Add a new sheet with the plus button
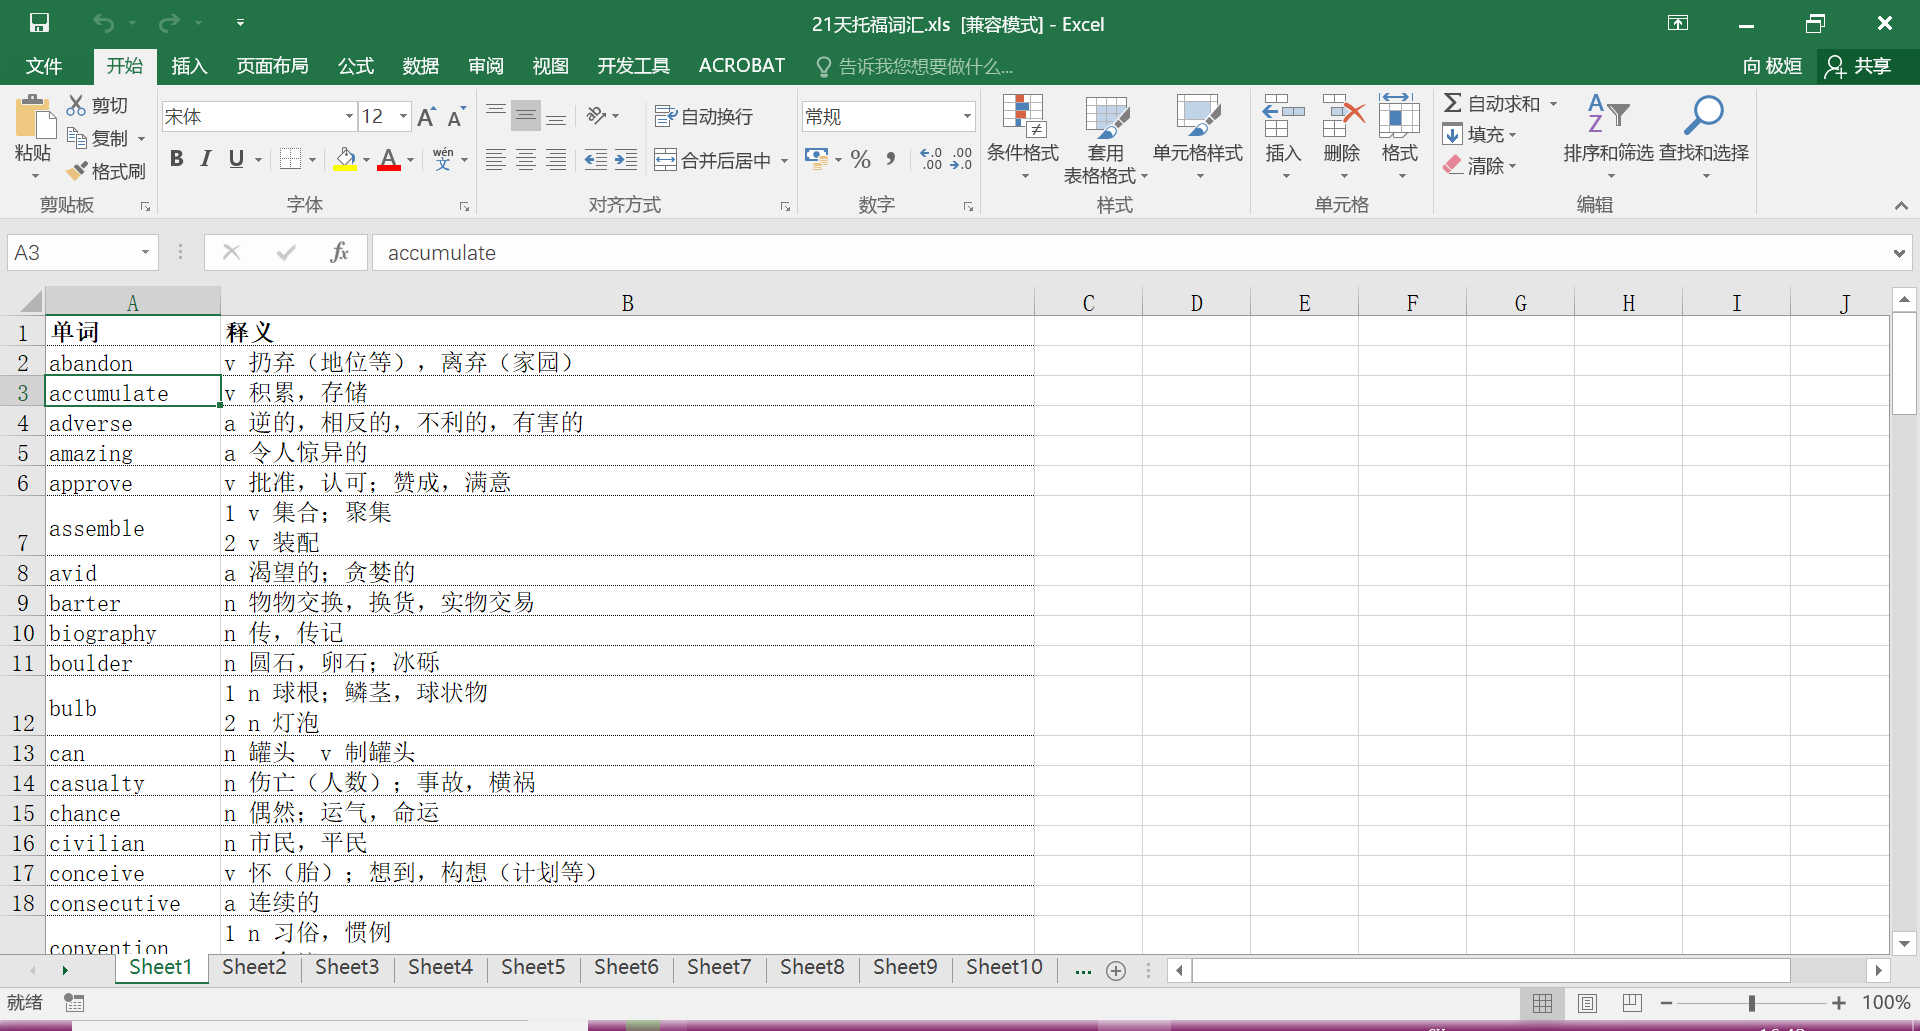Viewport: 1920px width, 1031px height. pos(1116,970)
